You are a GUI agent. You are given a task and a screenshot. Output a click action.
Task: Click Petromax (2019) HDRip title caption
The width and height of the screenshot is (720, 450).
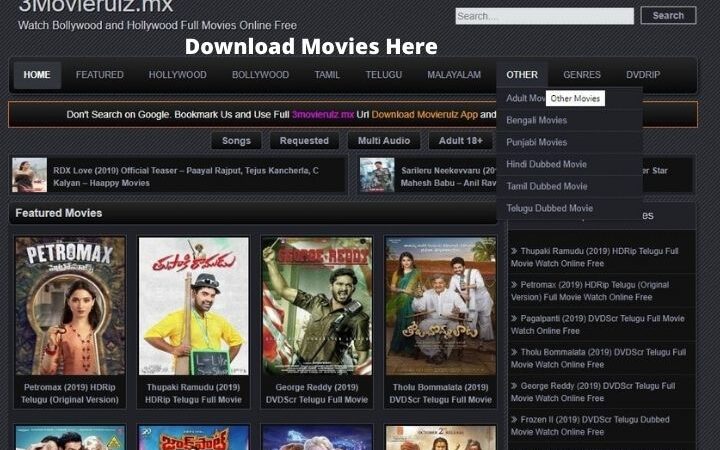[x=70, y=394]
